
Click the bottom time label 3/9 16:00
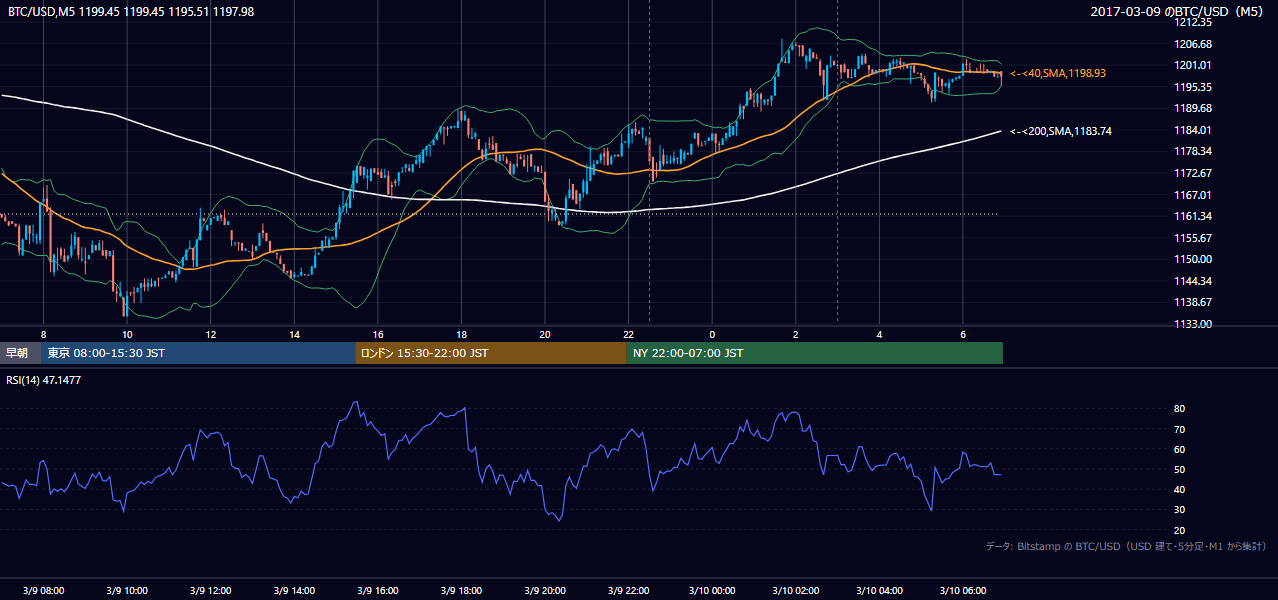tap(378, 591)
